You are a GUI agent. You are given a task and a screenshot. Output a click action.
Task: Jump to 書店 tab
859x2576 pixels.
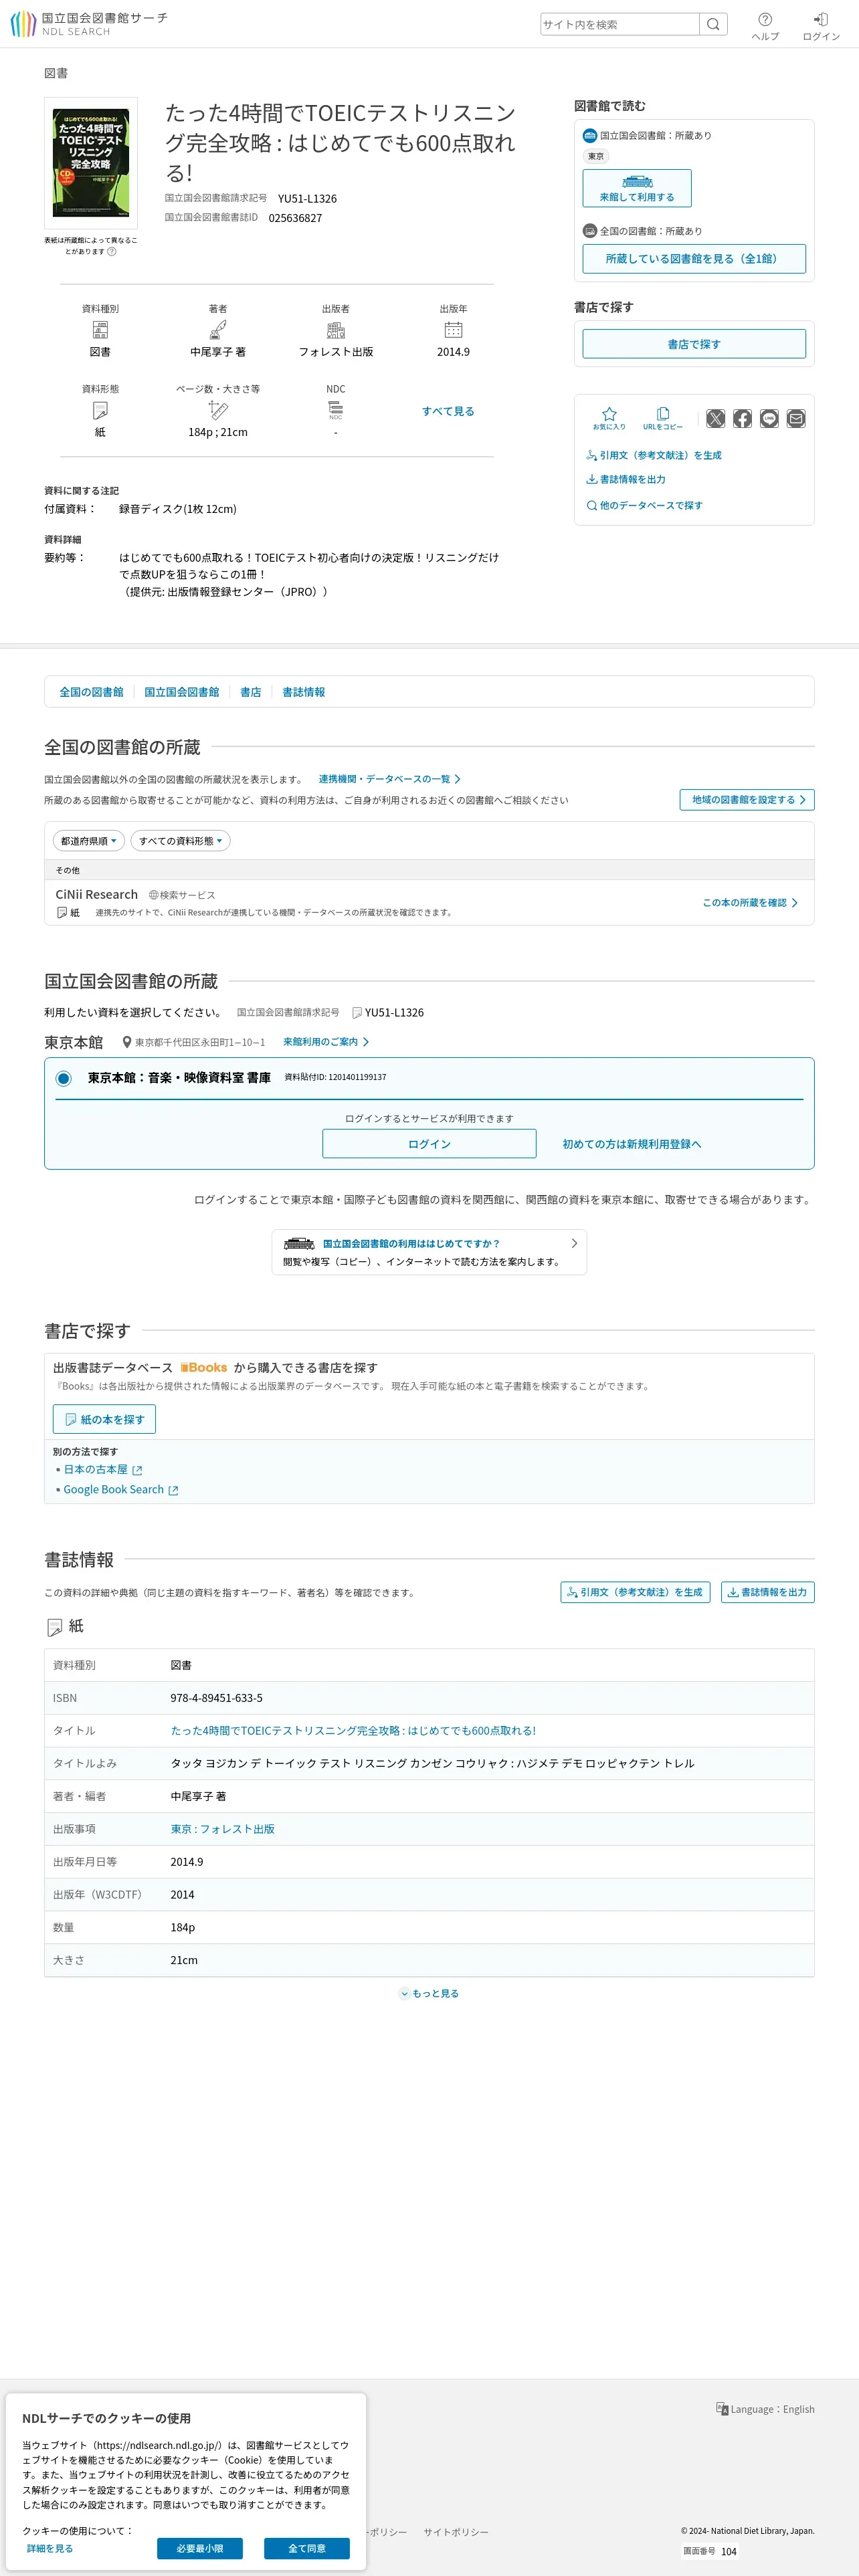point(250,692)
